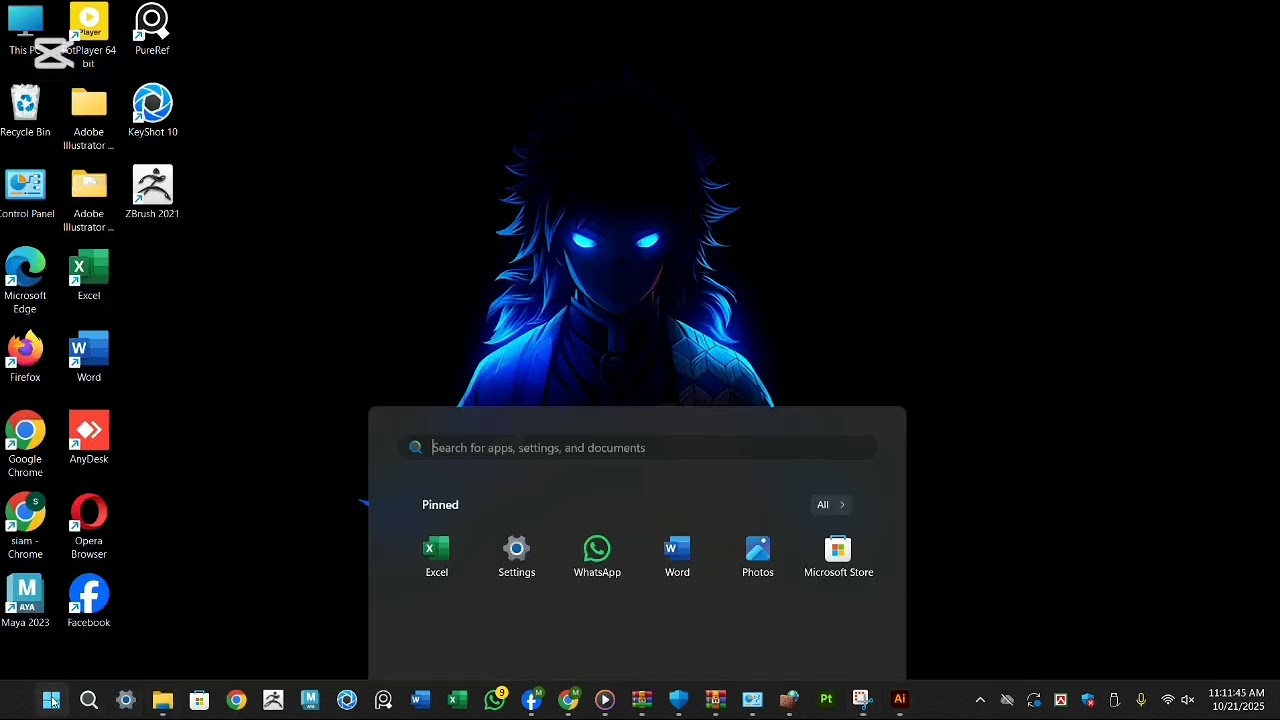Image resolution: width=1280 pixels, height=720 pixels.
Task: Select the KeyShot 10 desktop shortcut
Action: [x=152, y=111]
